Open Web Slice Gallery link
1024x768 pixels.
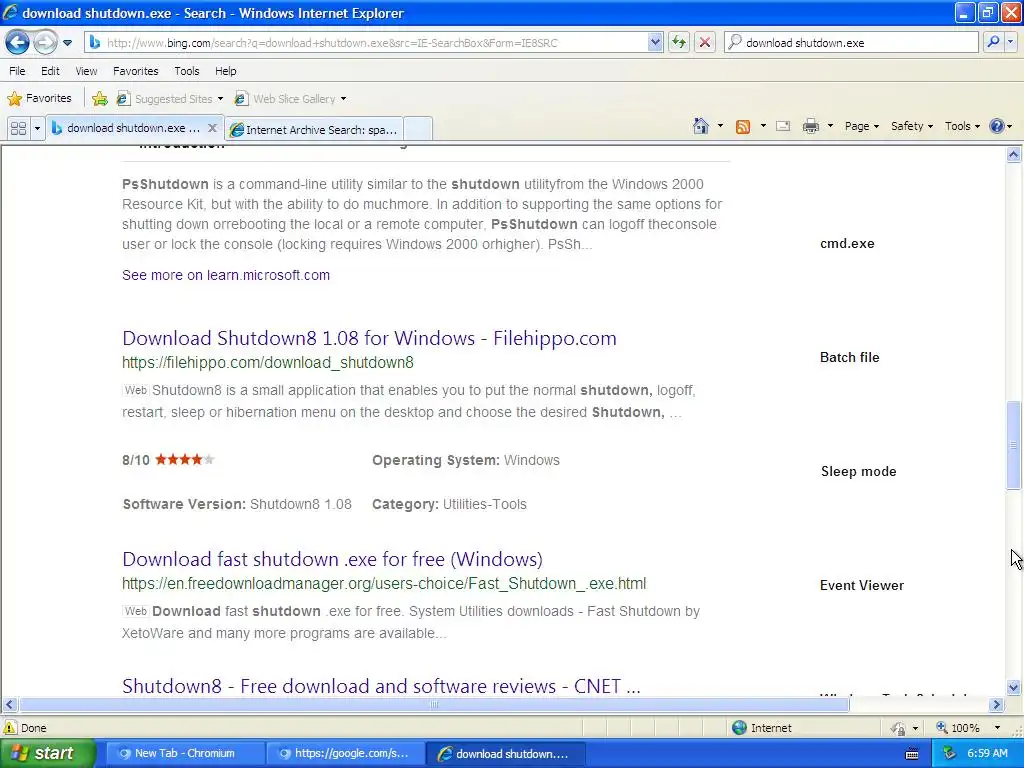291,99
